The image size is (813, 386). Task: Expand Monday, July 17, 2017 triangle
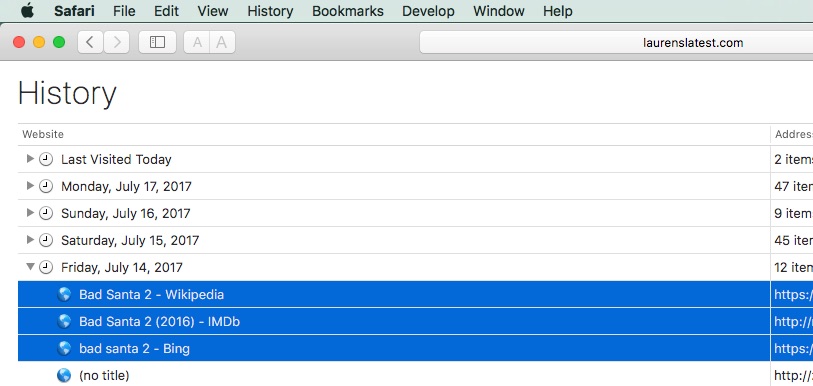tap(30, 186)
